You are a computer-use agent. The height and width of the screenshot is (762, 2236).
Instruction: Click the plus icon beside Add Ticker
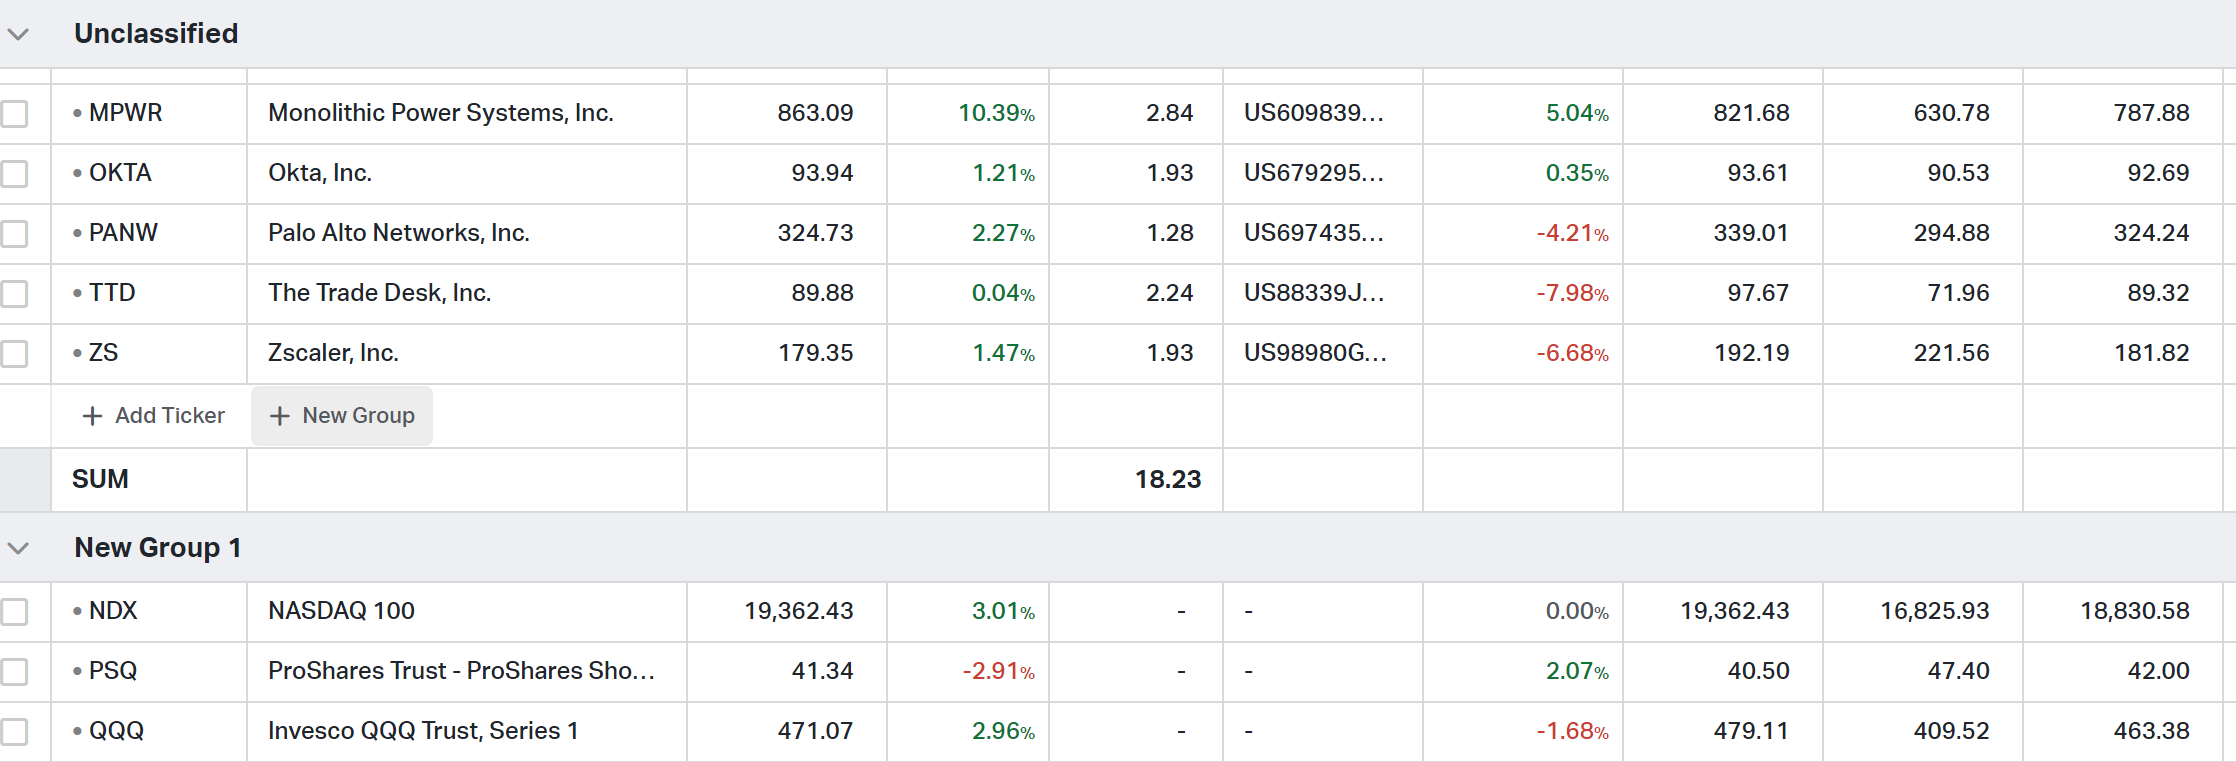pos(92,416)
